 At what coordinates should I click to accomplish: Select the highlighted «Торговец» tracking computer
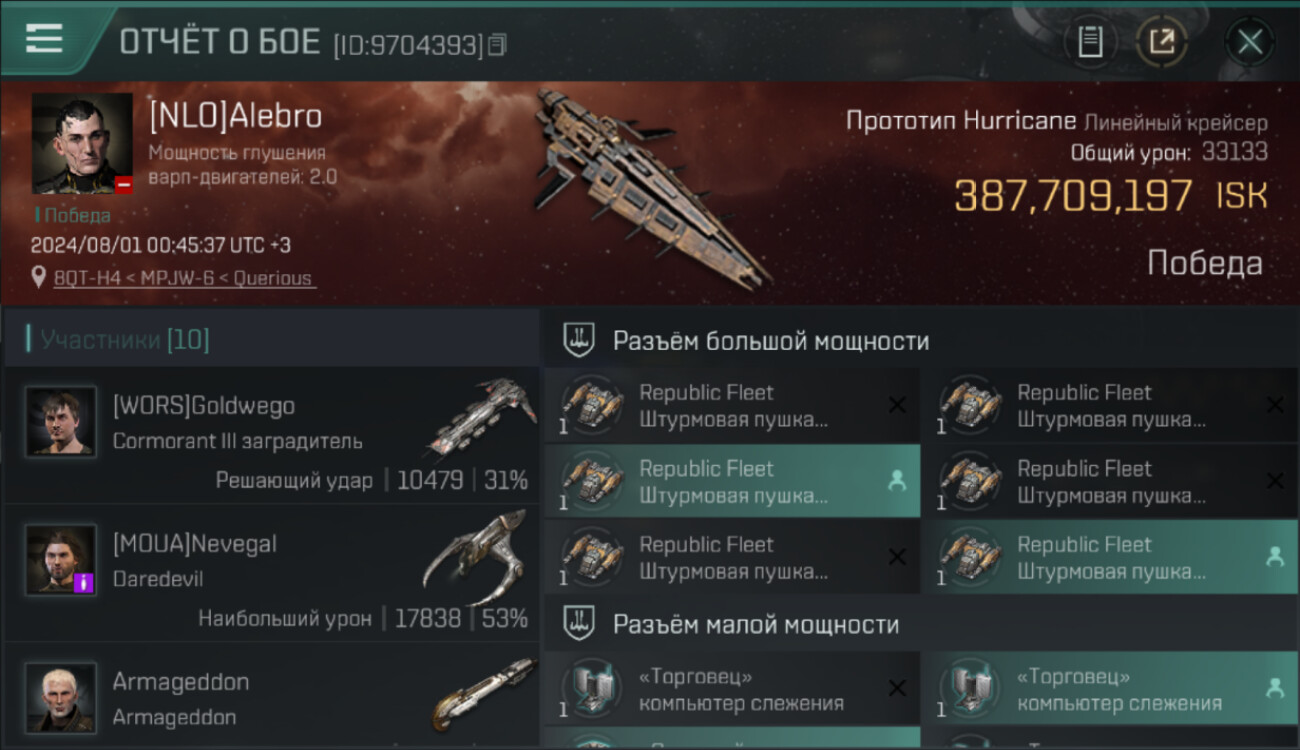[x=1110, y=689]
